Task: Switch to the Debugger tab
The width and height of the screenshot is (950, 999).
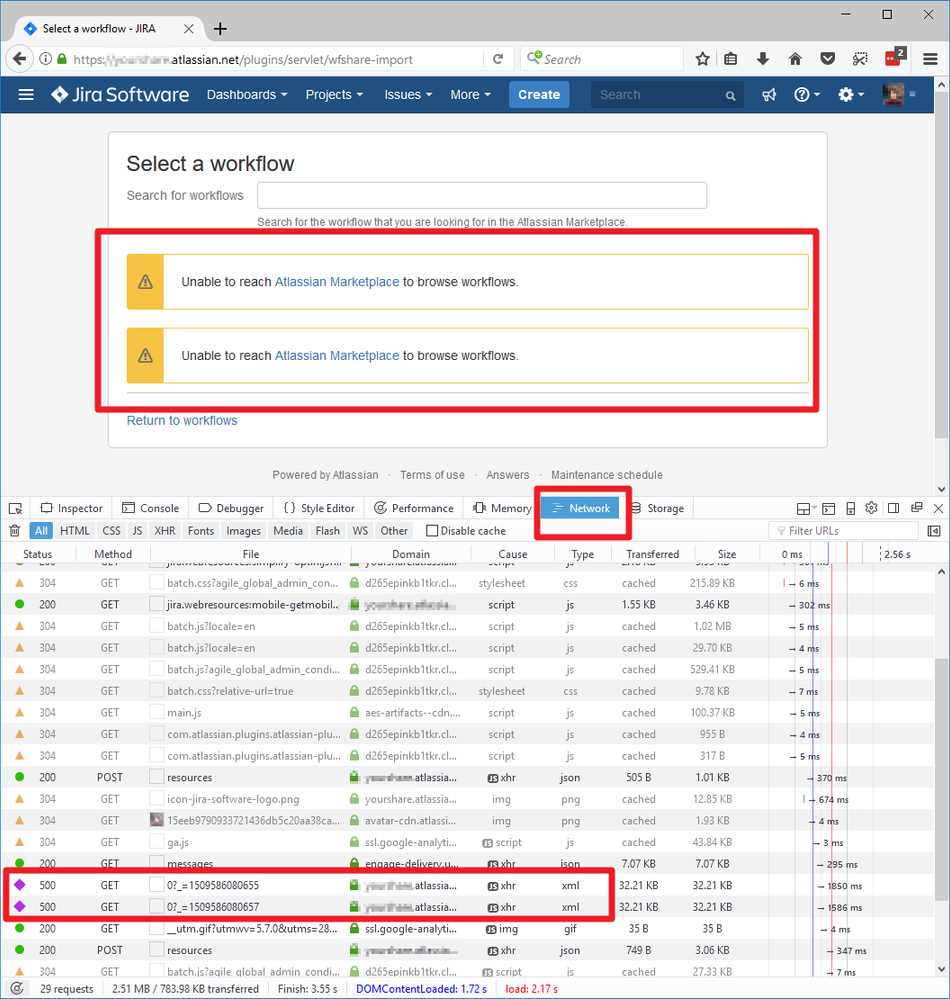Action: coord(231,508)
